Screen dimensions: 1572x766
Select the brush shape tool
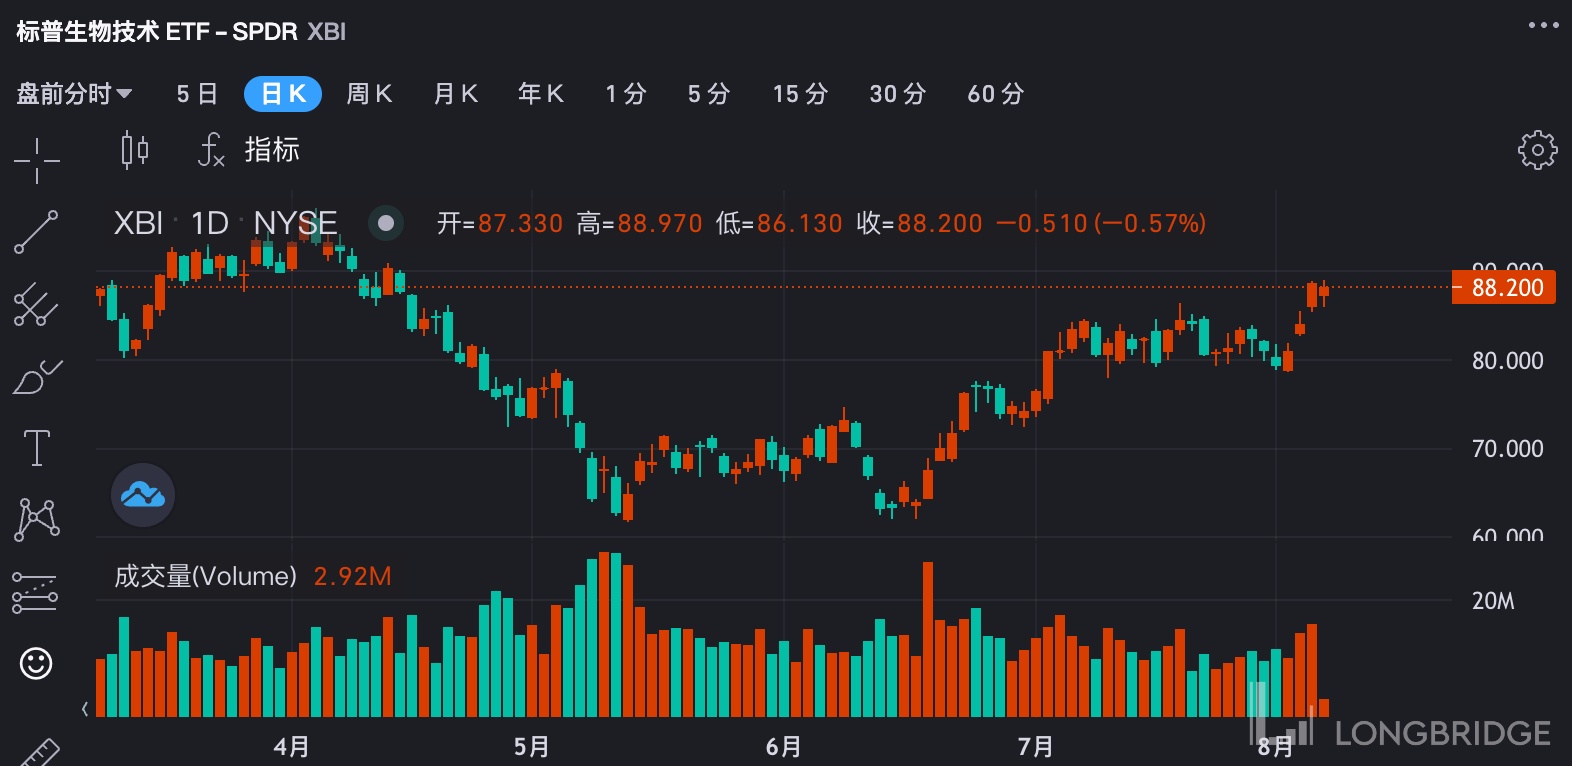click(x=37, y=377)
